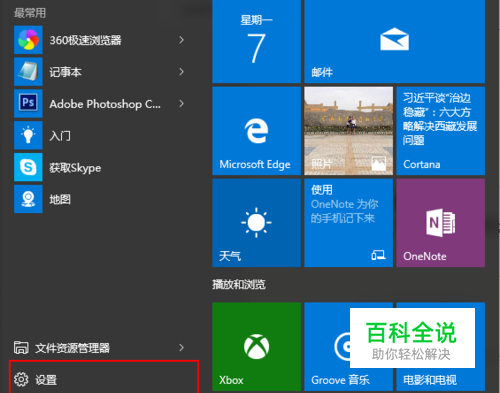Launch the green Xbox tile
500x393 pixels.
pos(256,347)
